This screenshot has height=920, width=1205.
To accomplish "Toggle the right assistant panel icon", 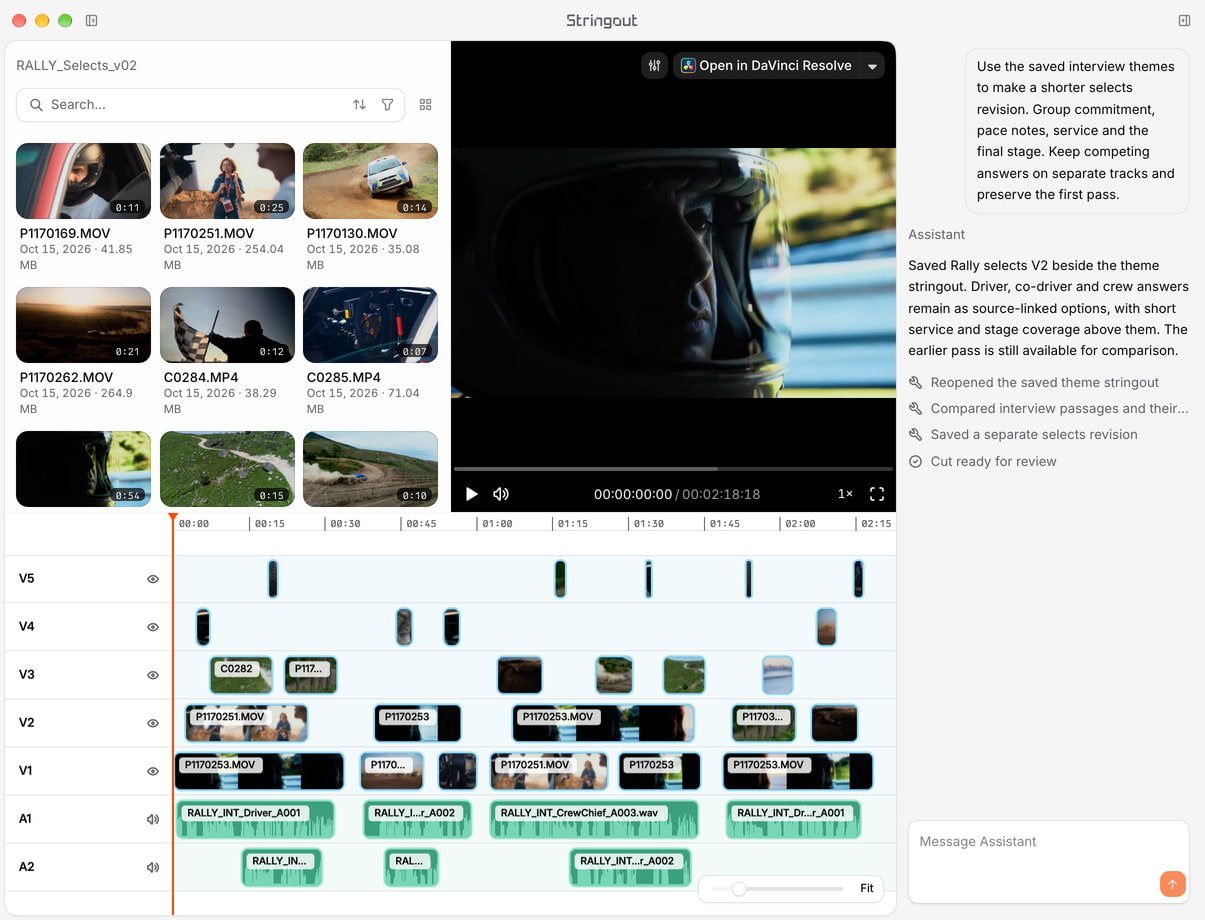I will 1184,20.
